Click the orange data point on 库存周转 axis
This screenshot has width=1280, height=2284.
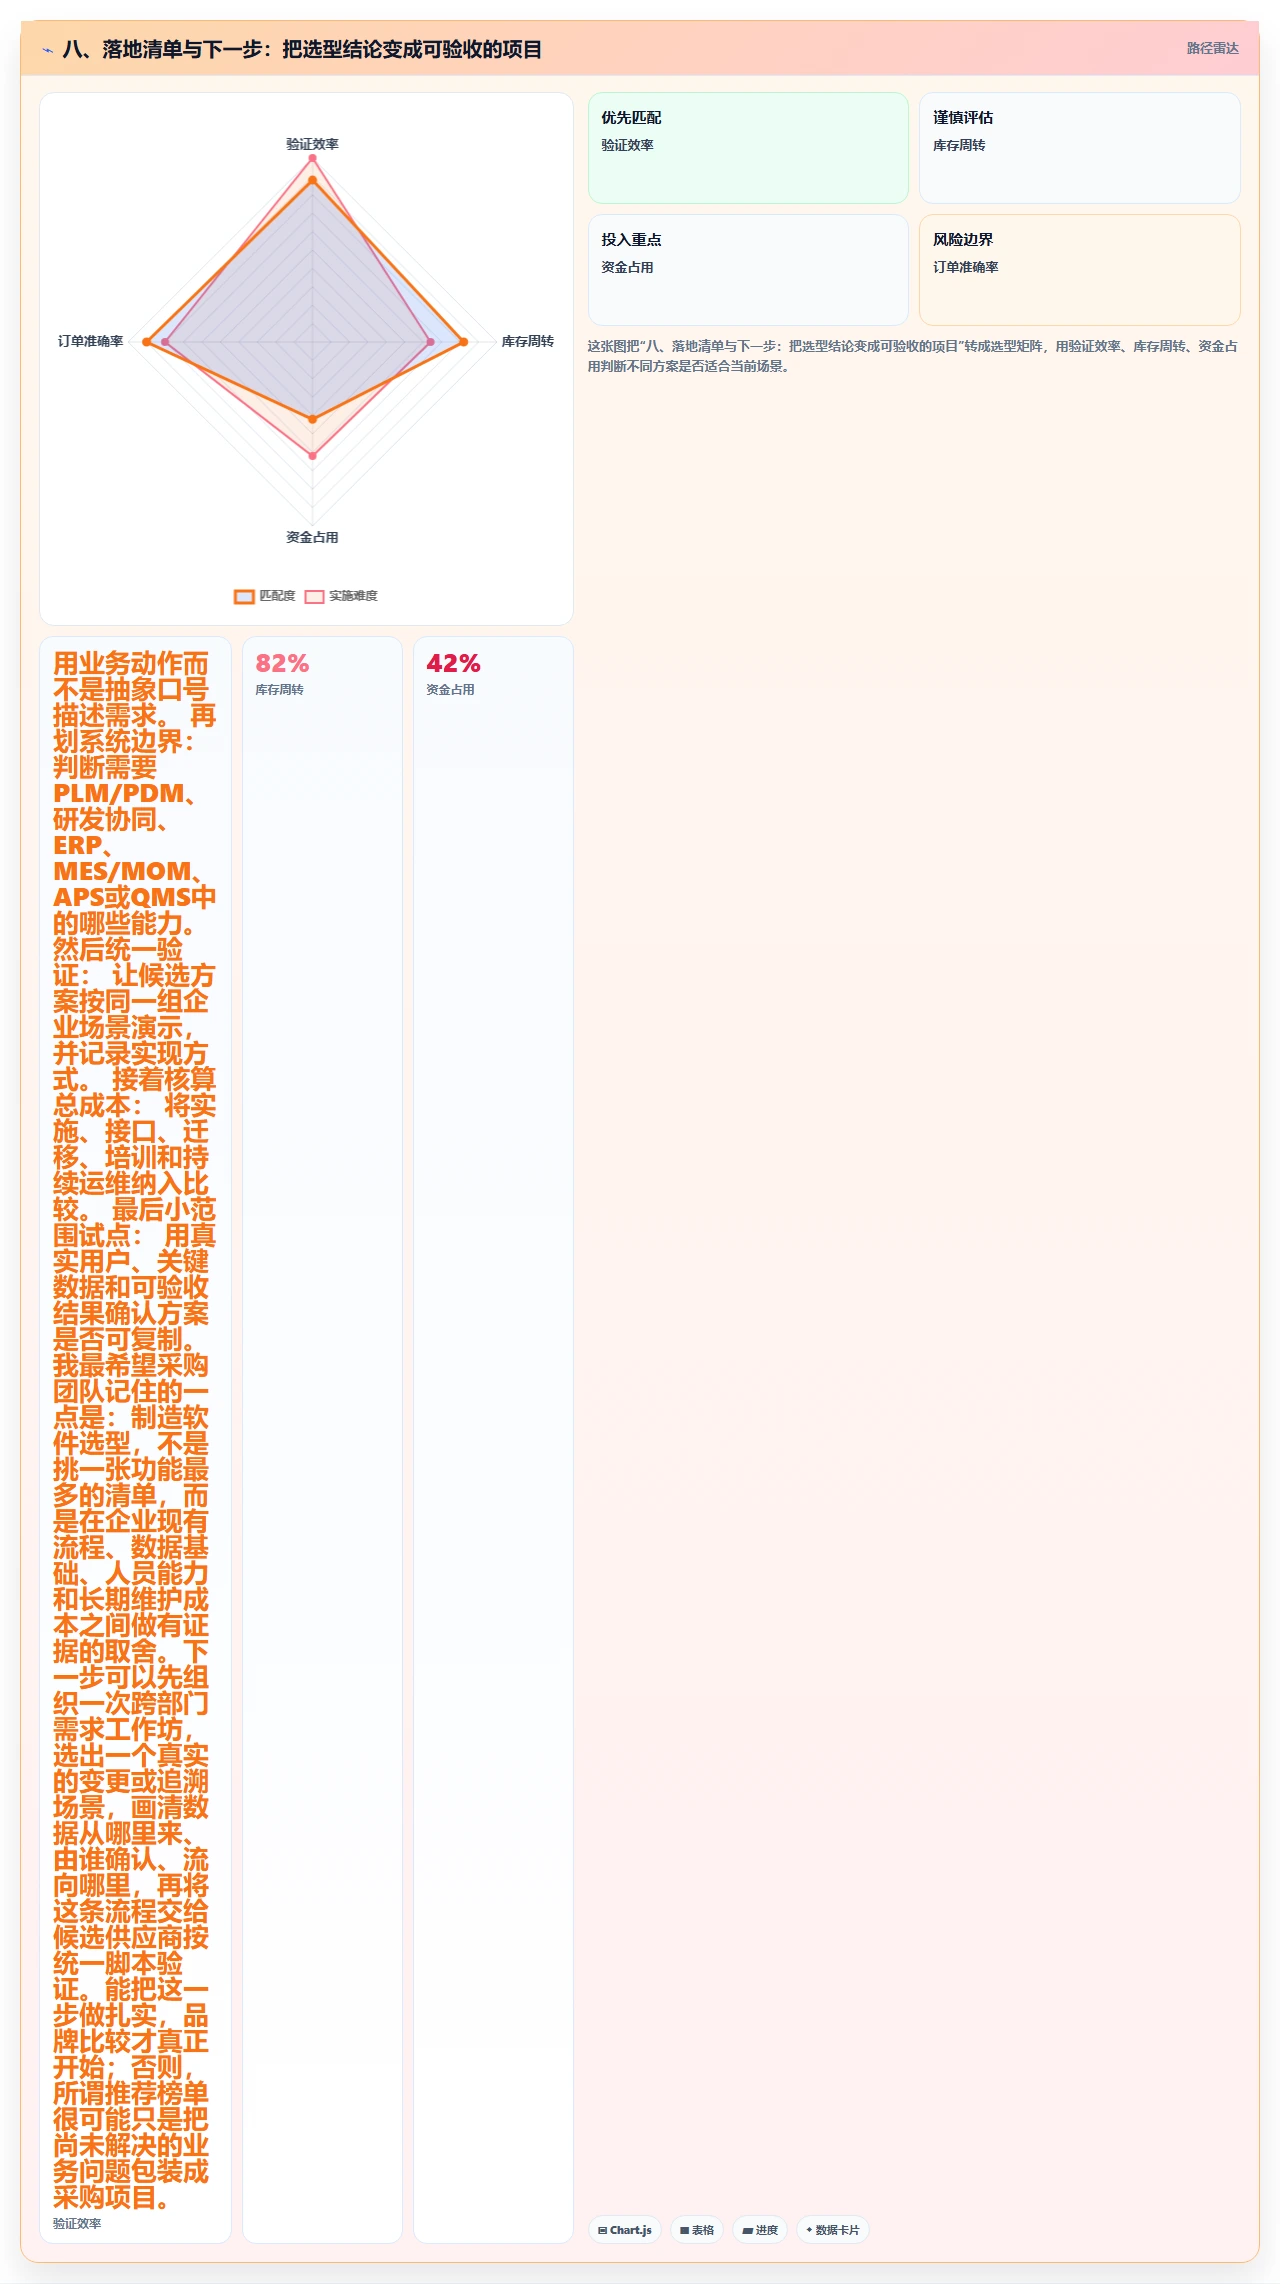[x=463, y=342]
